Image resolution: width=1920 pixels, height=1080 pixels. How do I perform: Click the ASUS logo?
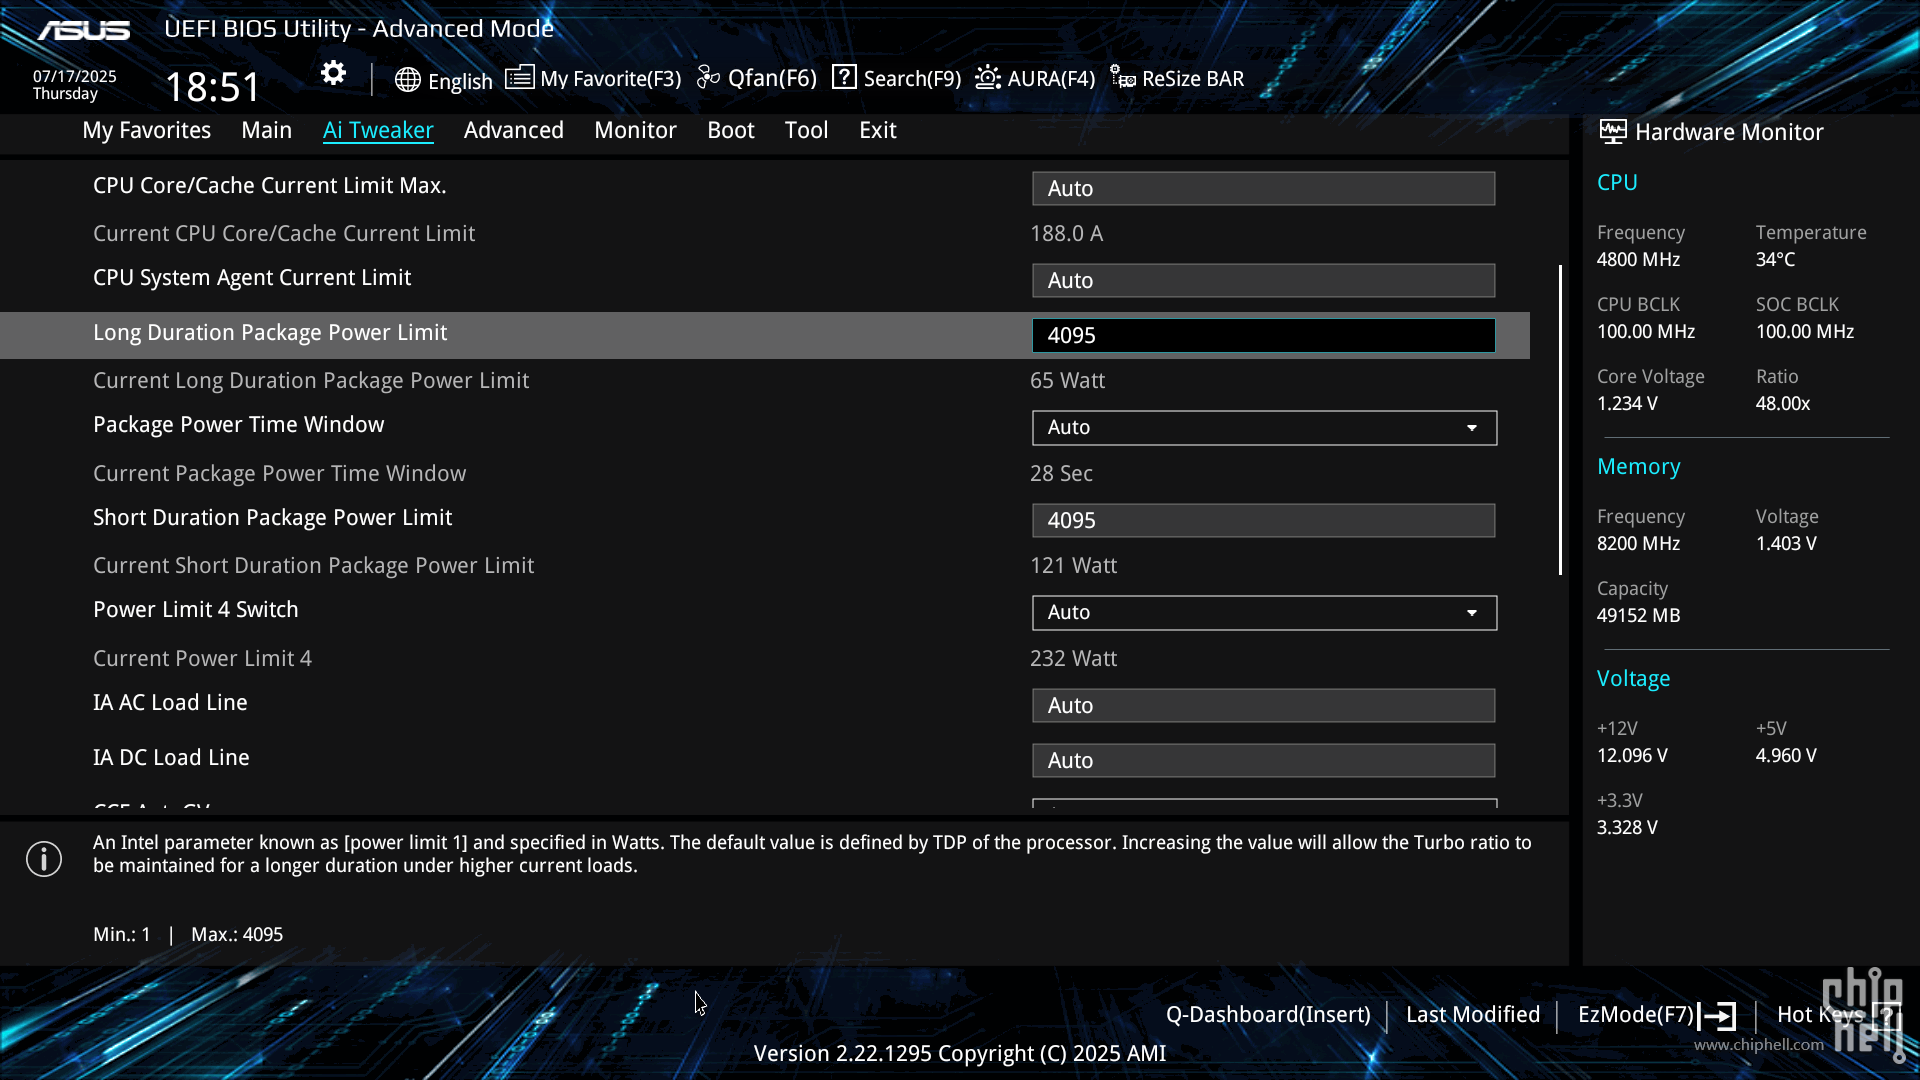point(84,30)
